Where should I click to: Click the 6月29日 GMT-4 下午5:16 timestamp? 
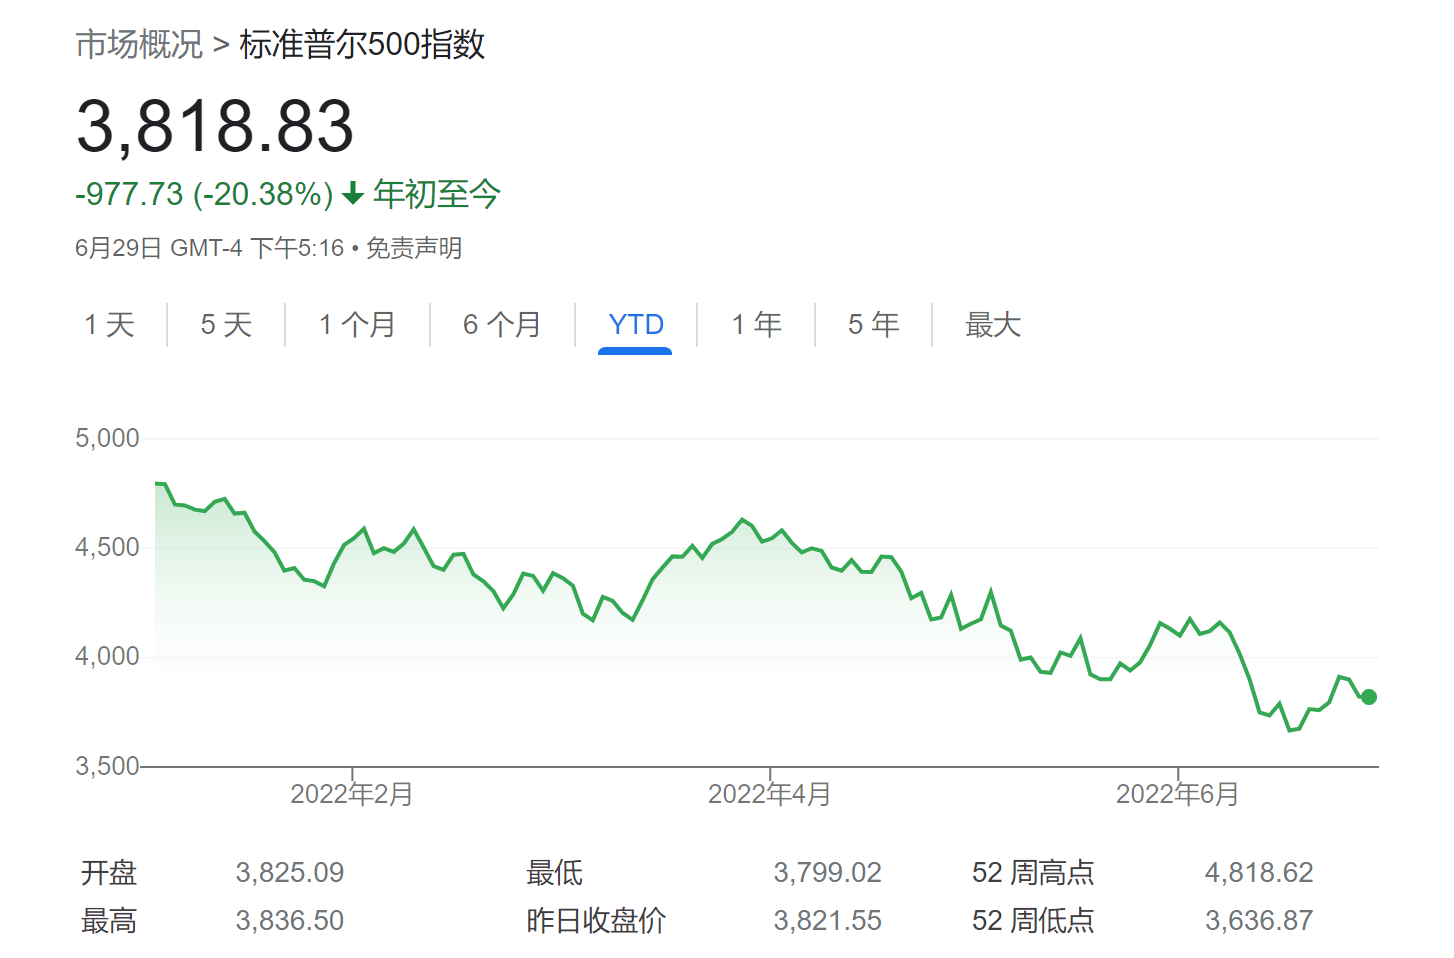click(210, 248)
